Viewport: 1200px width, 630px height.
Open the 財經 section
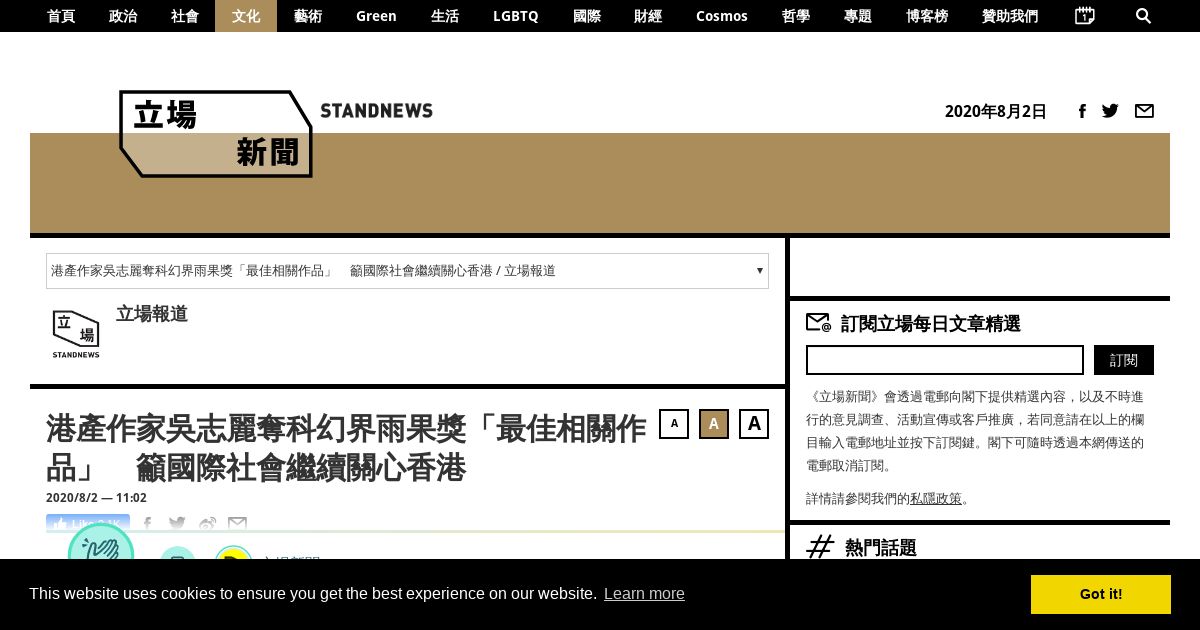pyautogui.click(x=648, y=16)
